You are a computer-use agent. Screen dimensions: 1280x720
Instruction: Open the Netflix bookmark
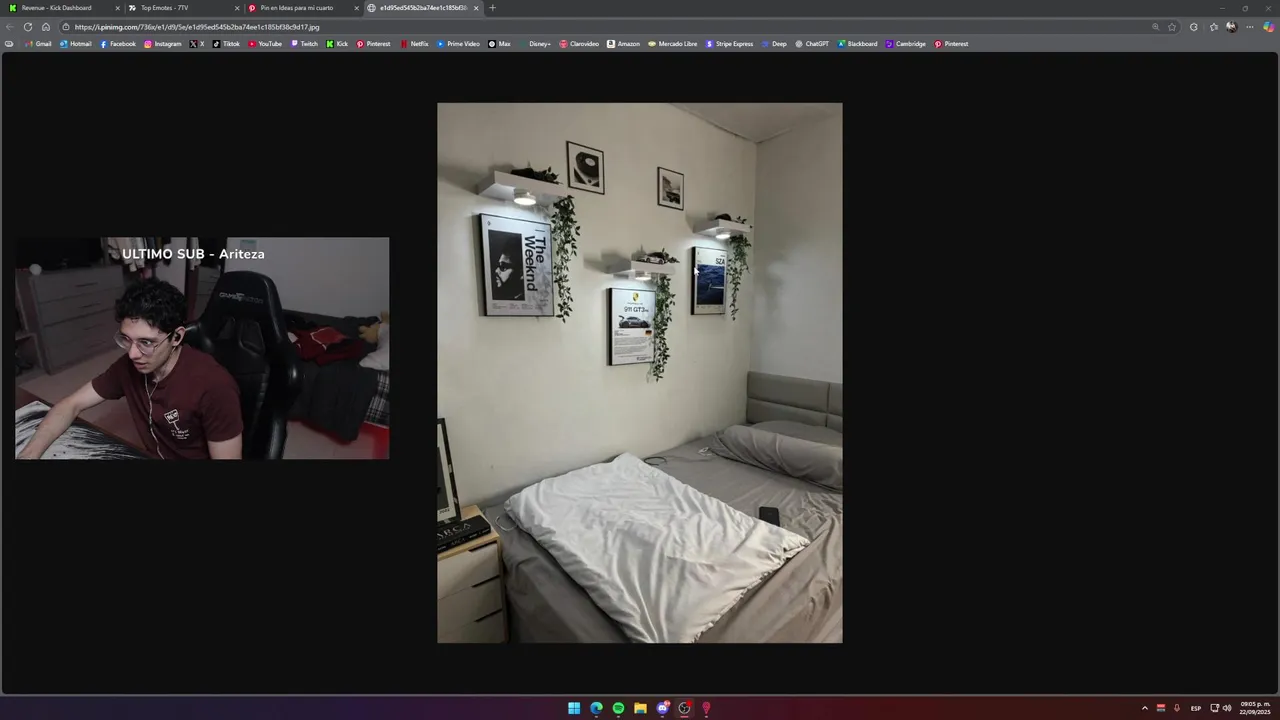pos(414,44)
